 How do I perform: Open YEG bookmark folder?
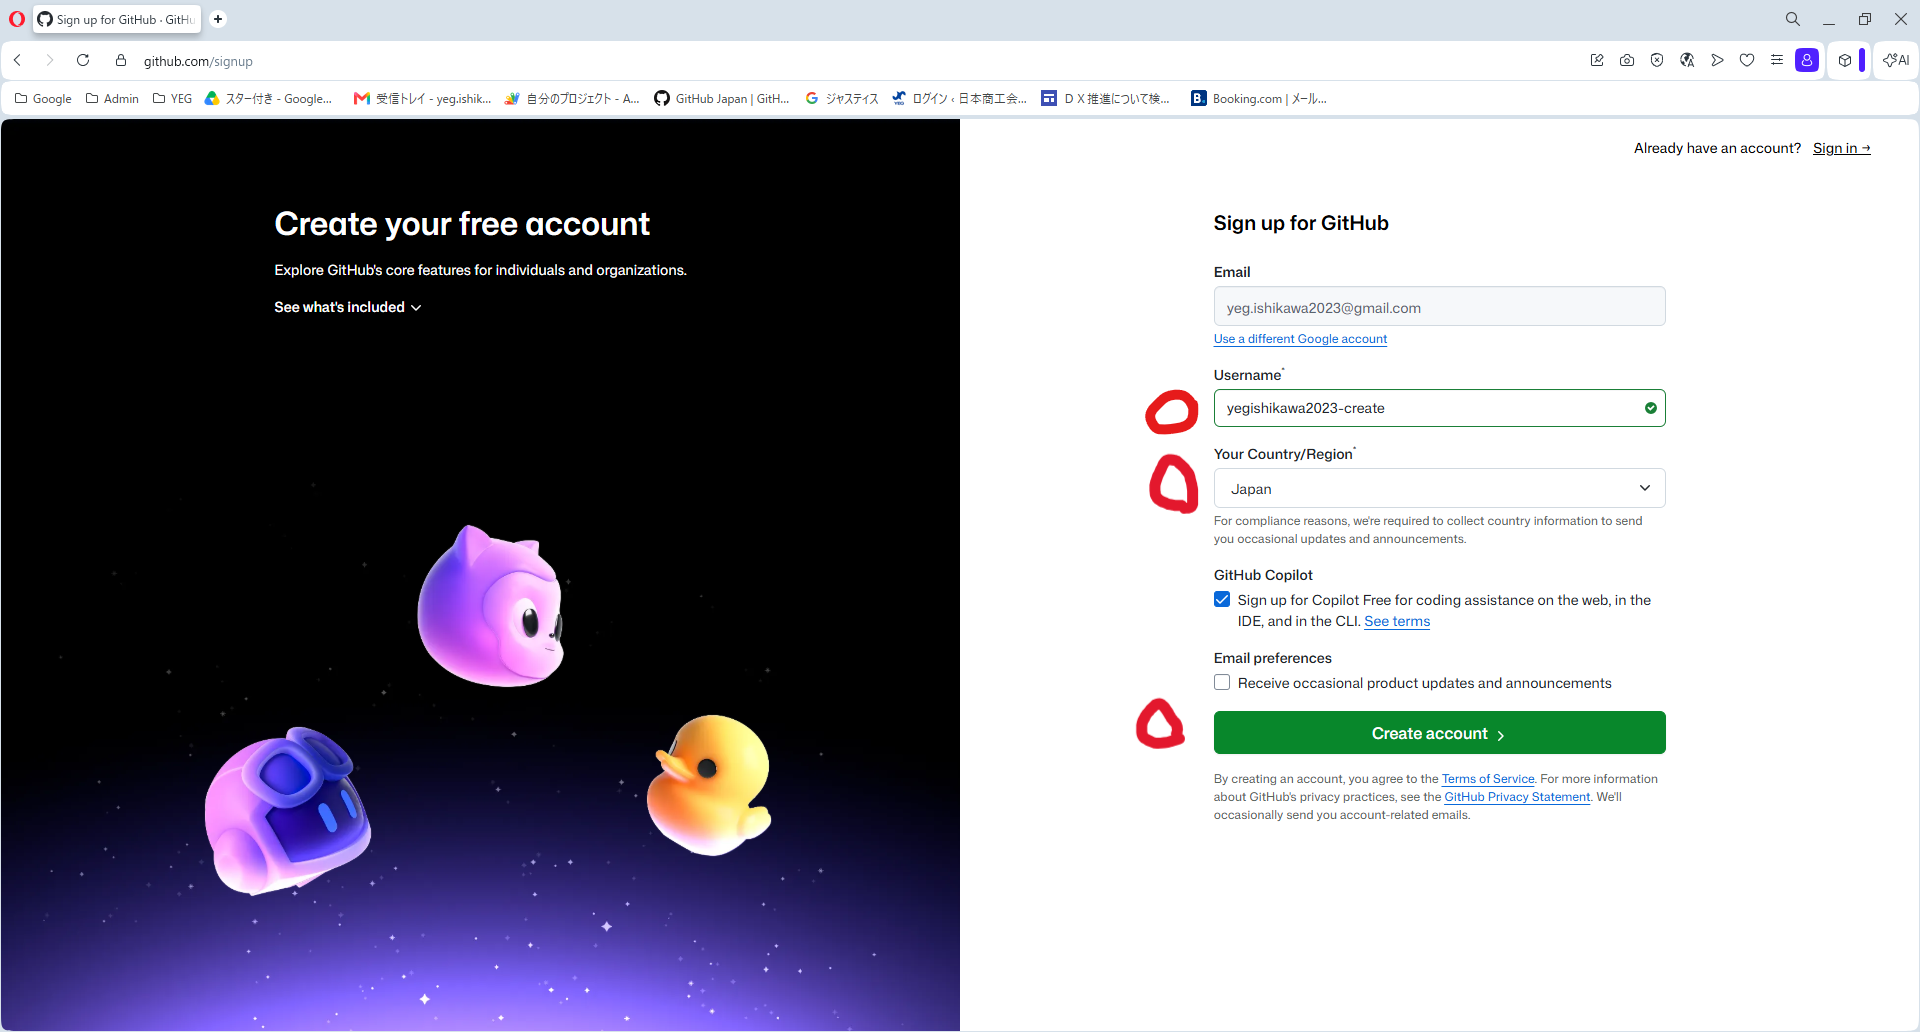pyautogui.click(x=172, y=99)
